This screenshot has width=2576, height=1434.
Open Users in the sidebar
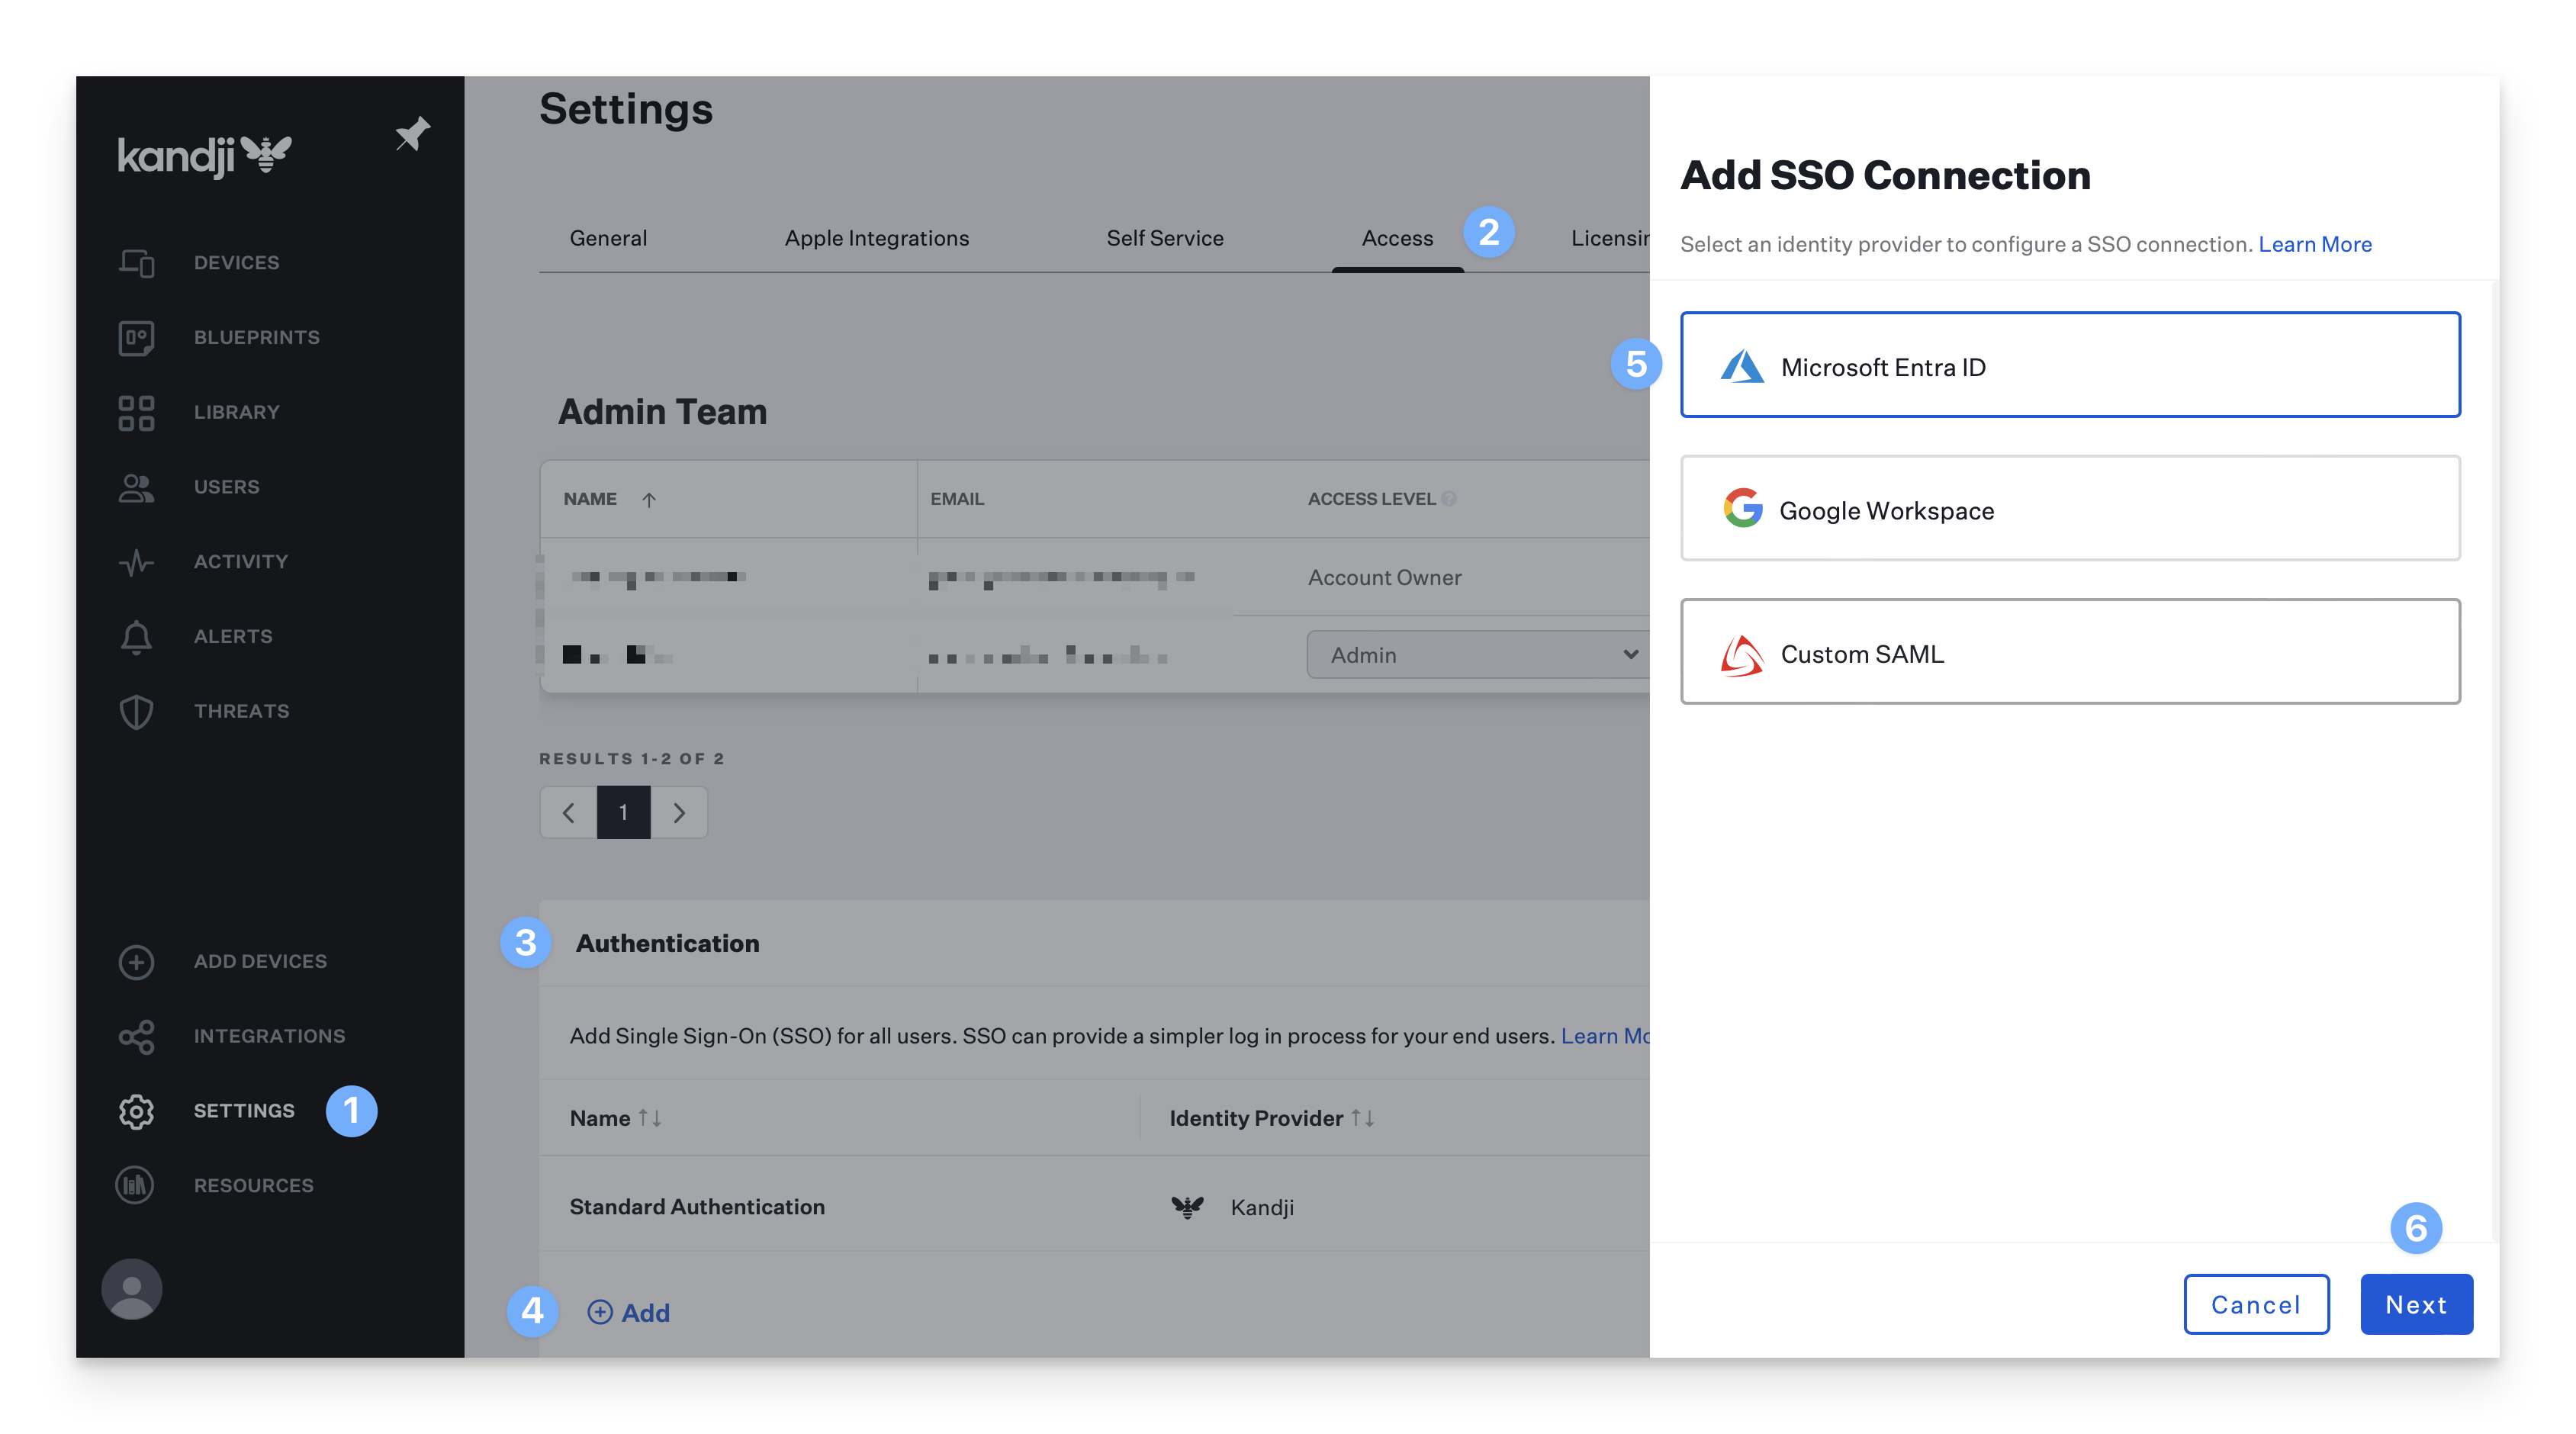227,488
